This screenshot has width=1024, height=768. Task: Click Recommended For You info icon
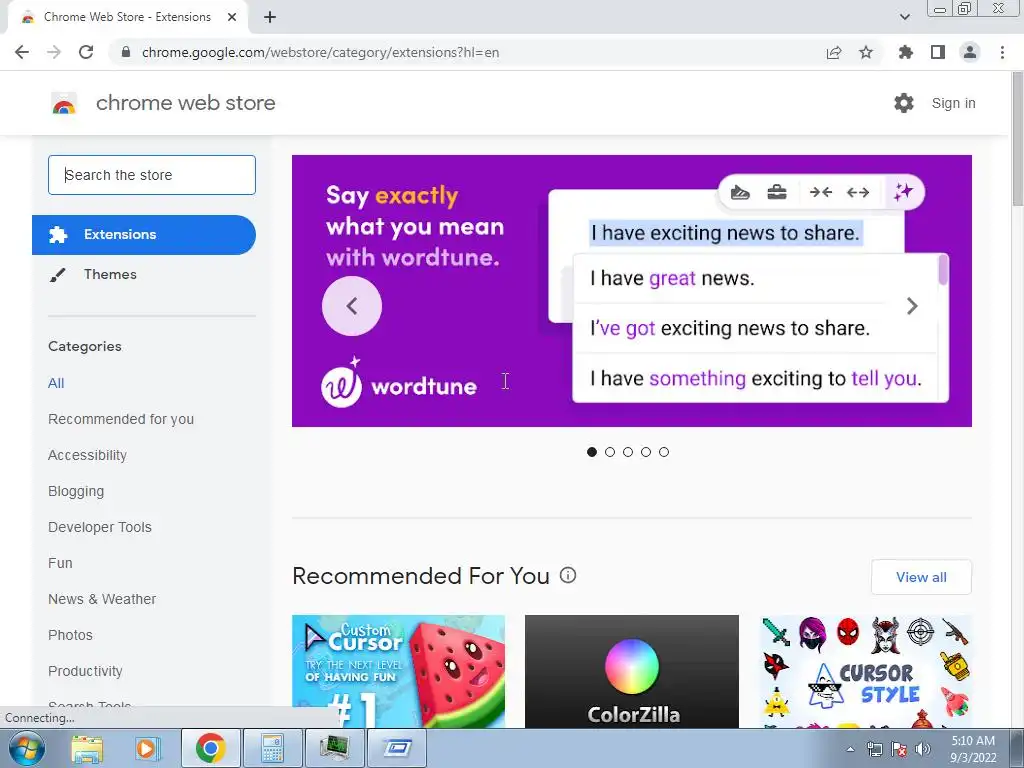pyautogui.click(x=568, y=575)
